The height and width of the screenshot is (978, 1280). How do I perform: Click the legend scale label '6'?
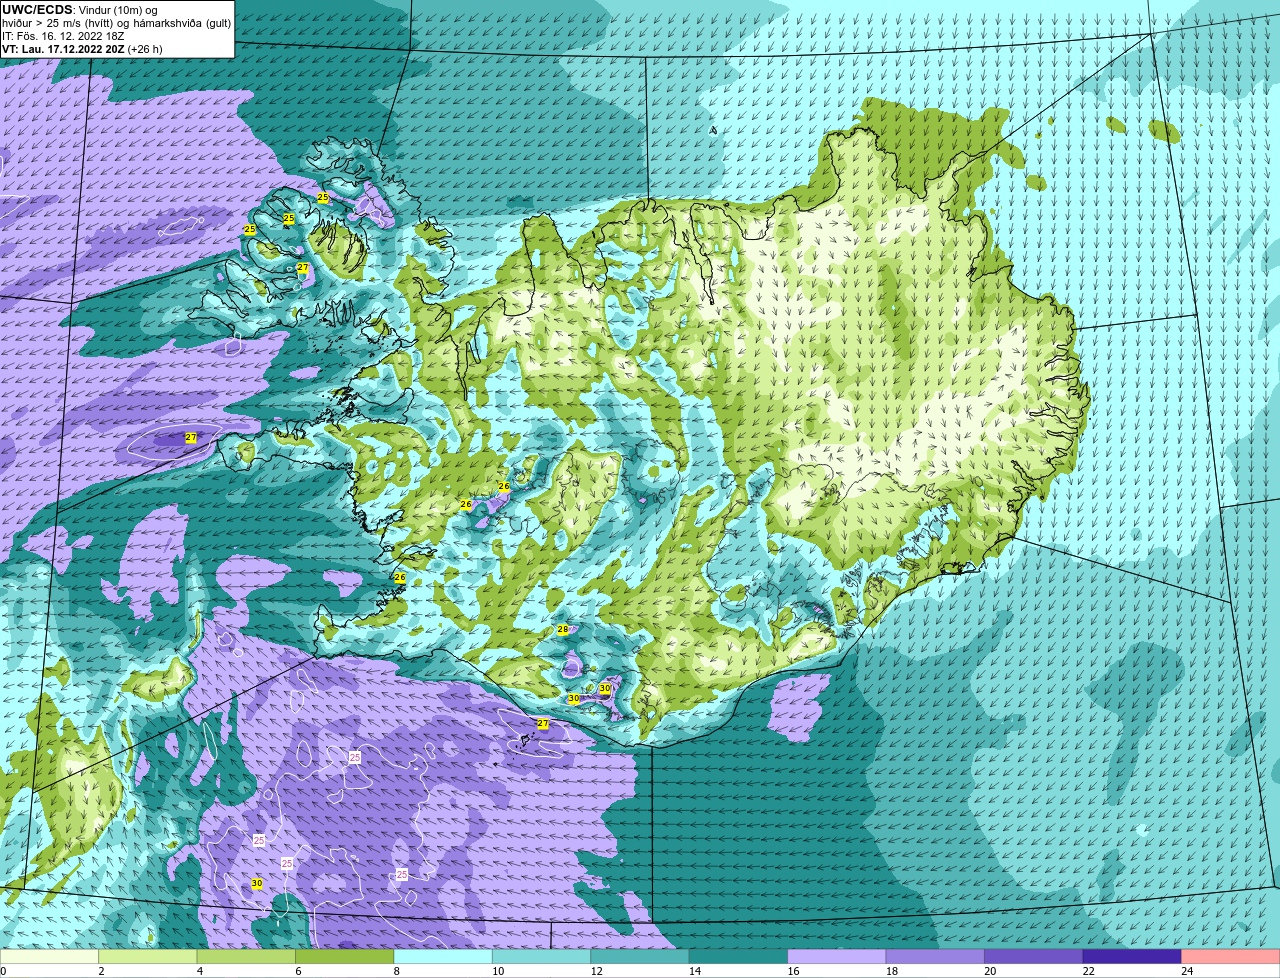pyautogui.click(x=297, y=970)
